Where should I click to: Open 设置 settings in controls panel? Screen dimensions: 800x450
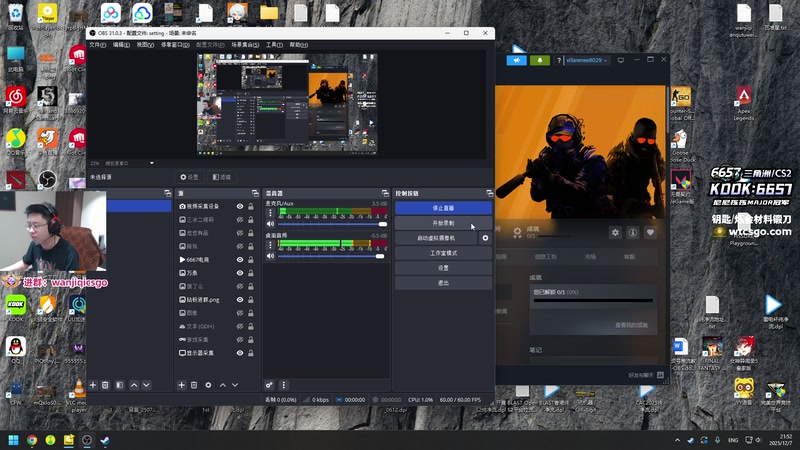pyautogui.click(x=443, y=268)
